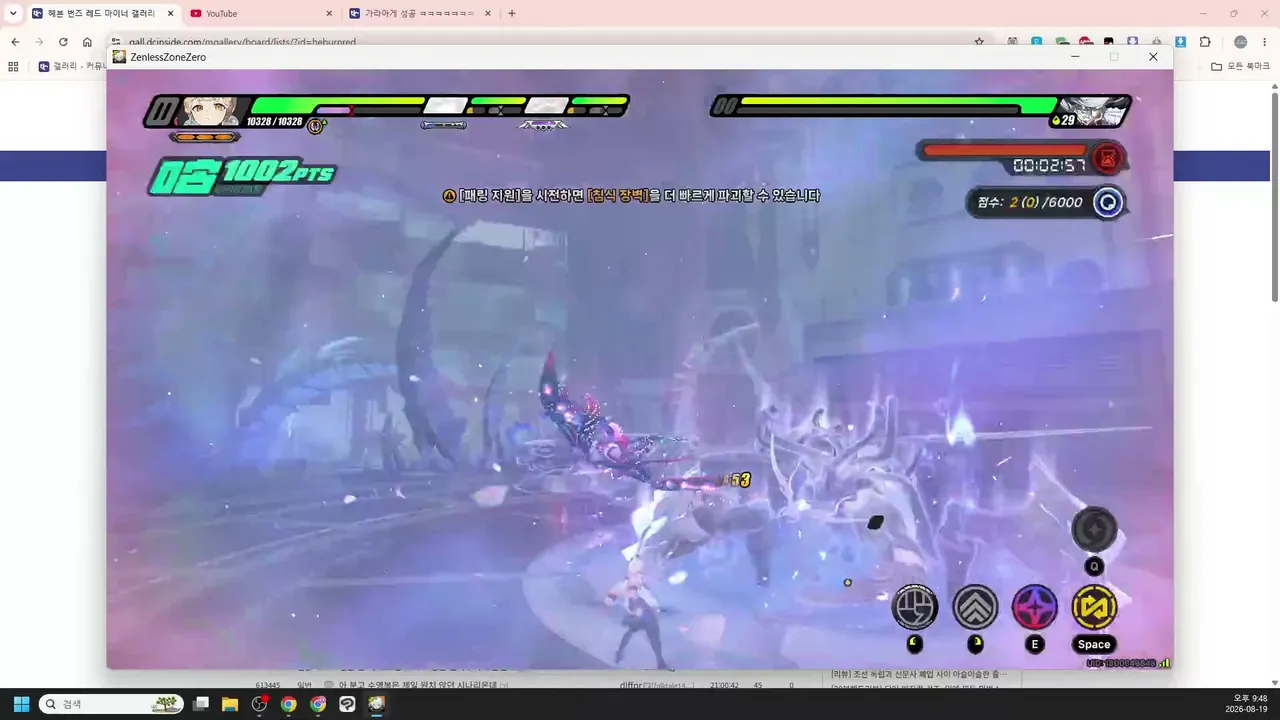This screenshot has width=1280, height=720.
Task: Select the active character portrait in the HUD
Action: point(210,110)
